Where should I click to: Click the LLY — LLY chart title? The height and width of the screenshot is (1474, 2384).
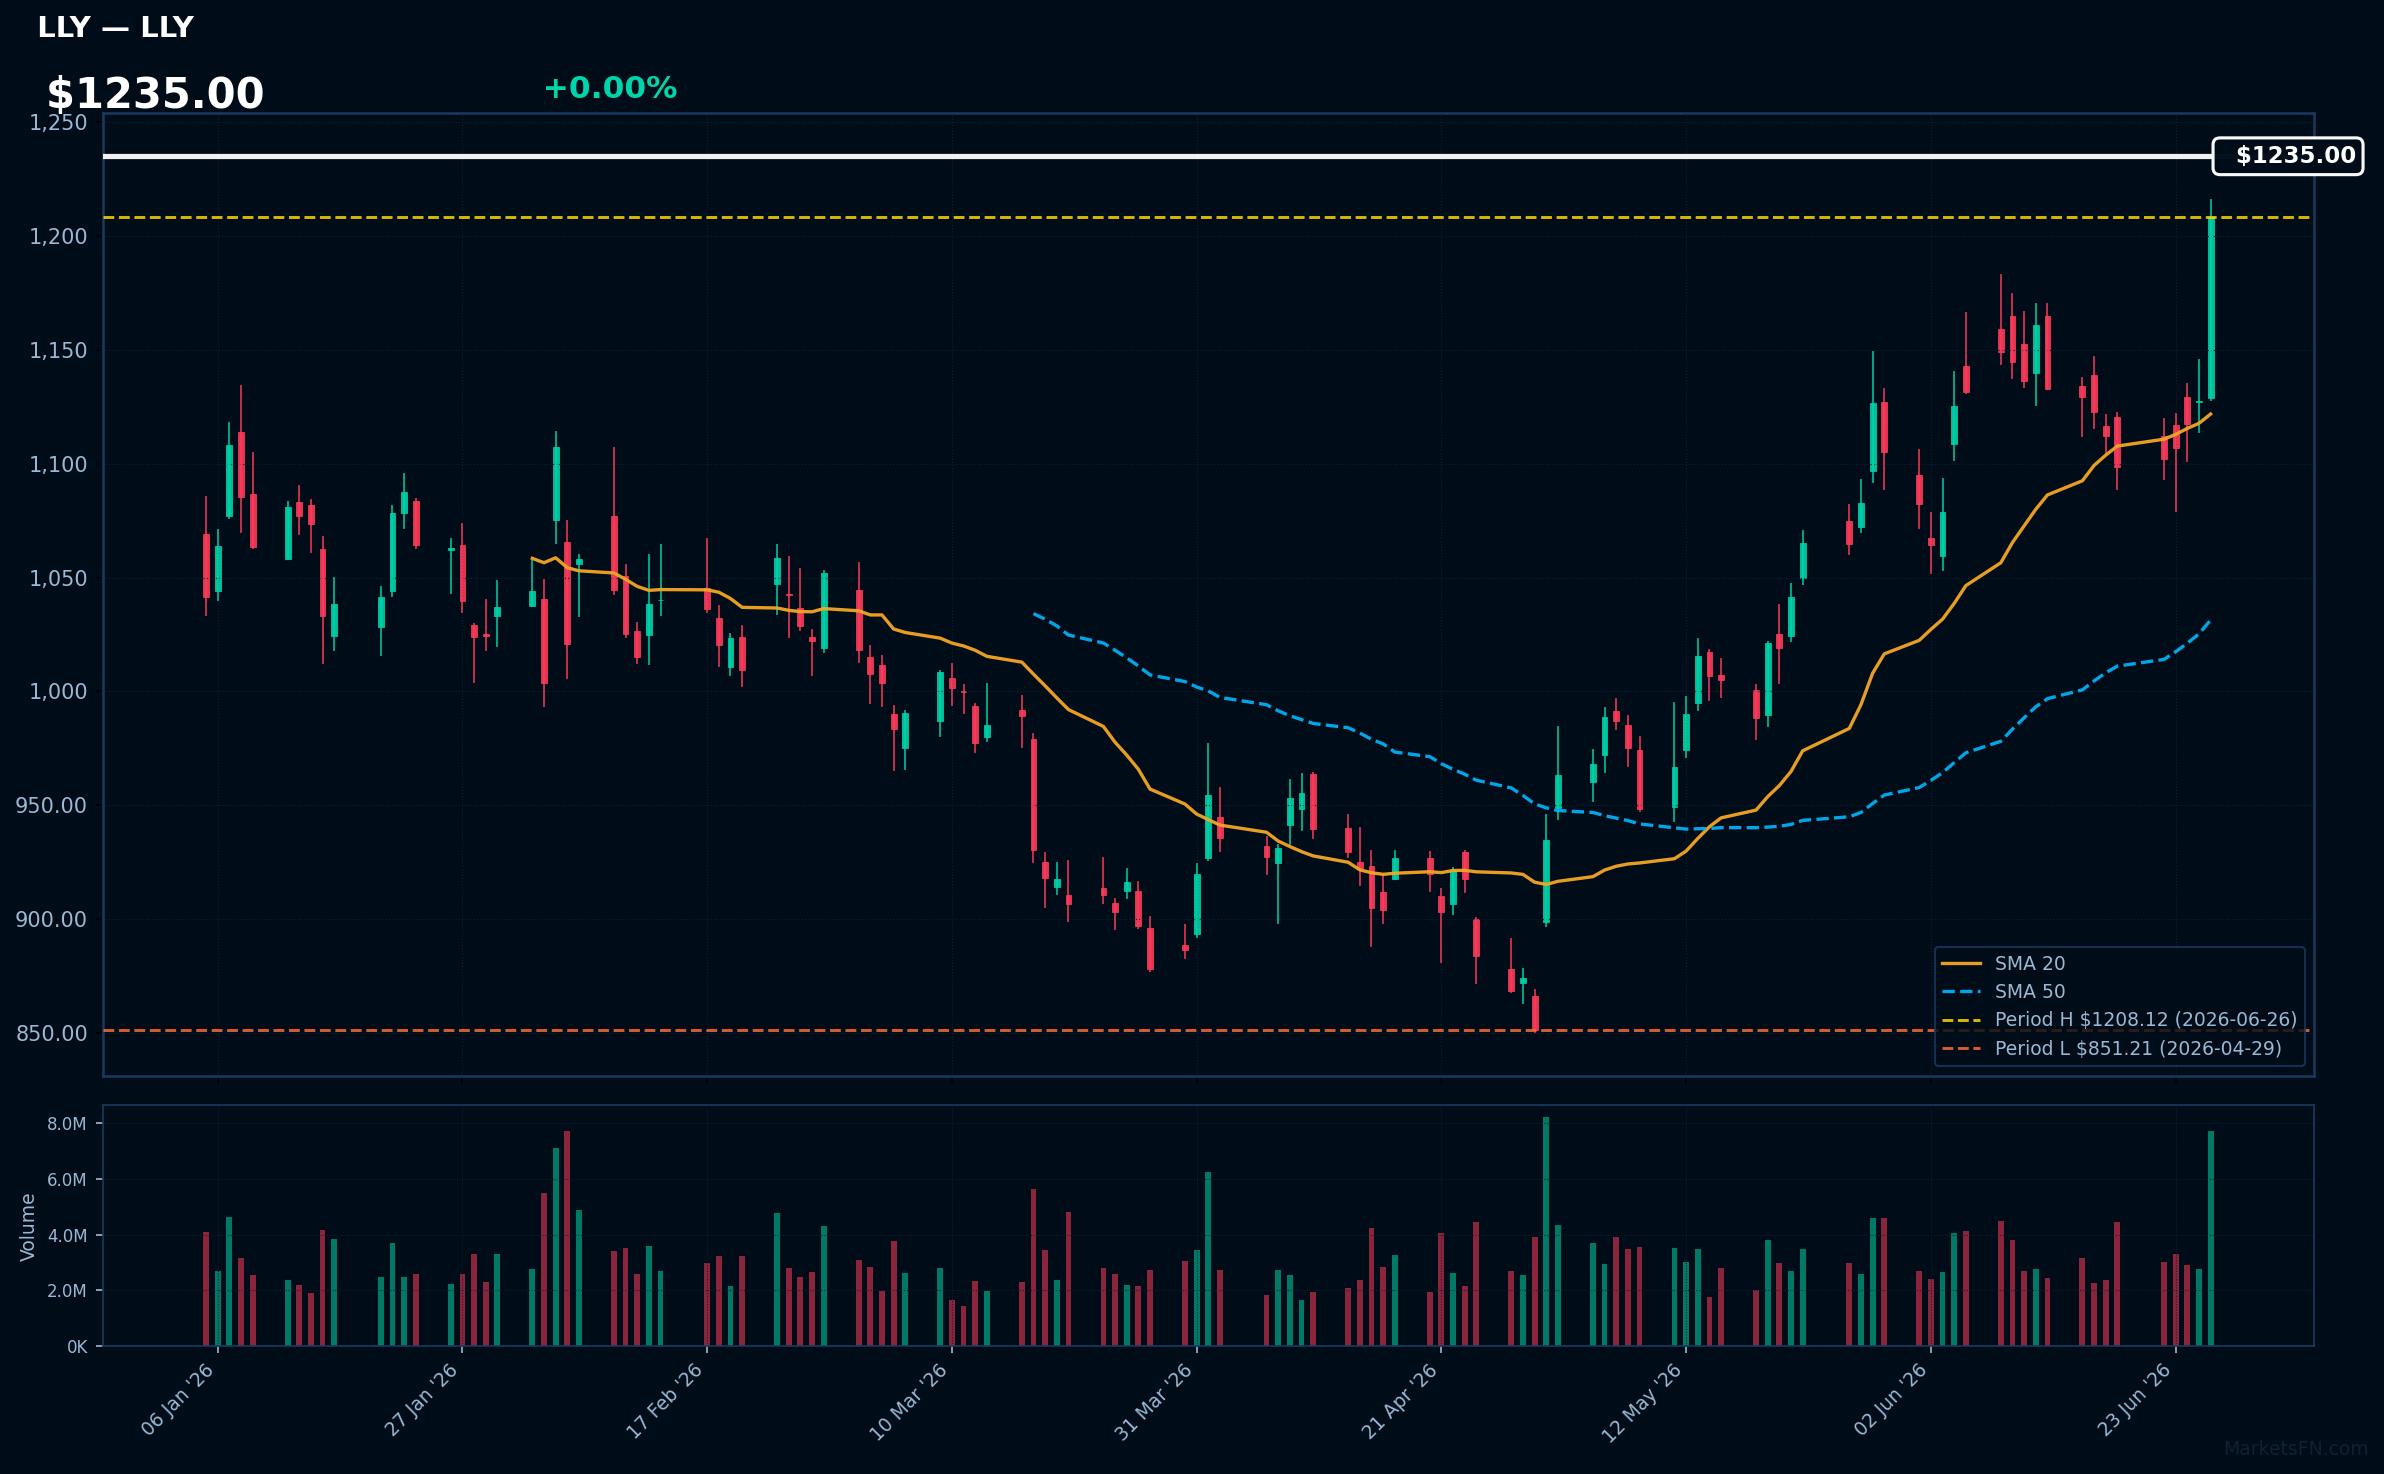point(115,28)
